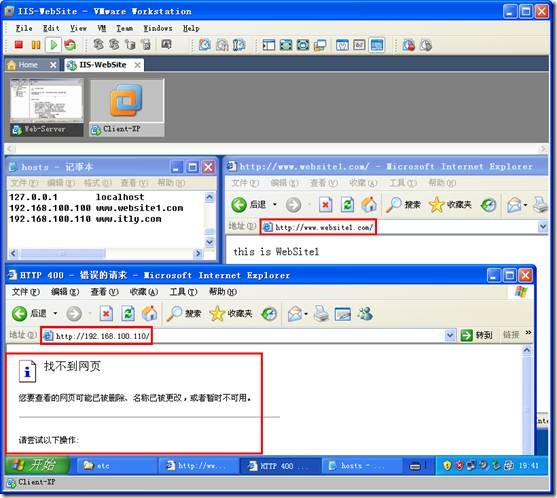Select the Web-Server VM thumbnail
The width and height of the screenshot is (557, 498).
pos(47,107)
